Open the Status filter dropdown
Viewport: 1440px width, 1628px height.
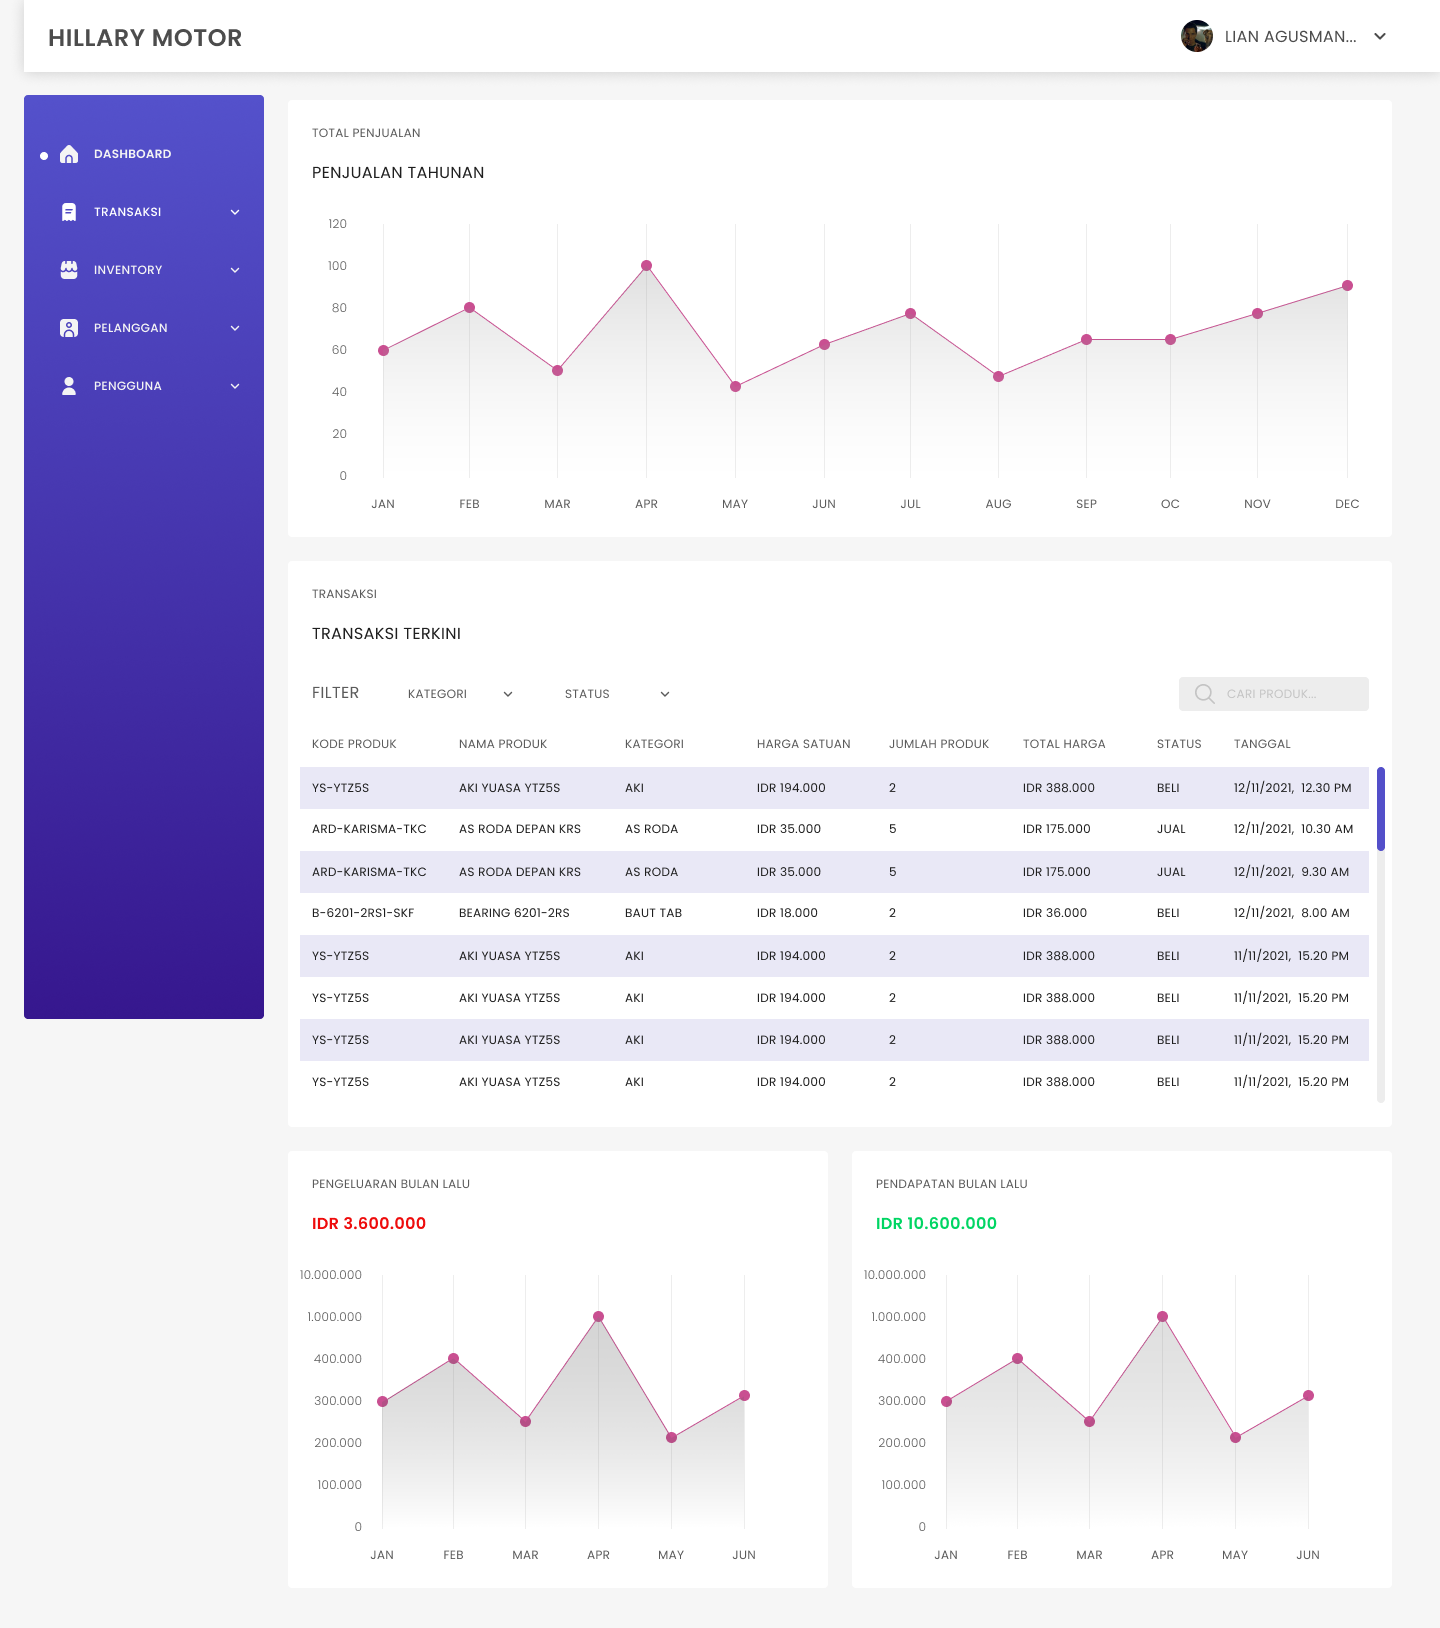click(616, 694)
